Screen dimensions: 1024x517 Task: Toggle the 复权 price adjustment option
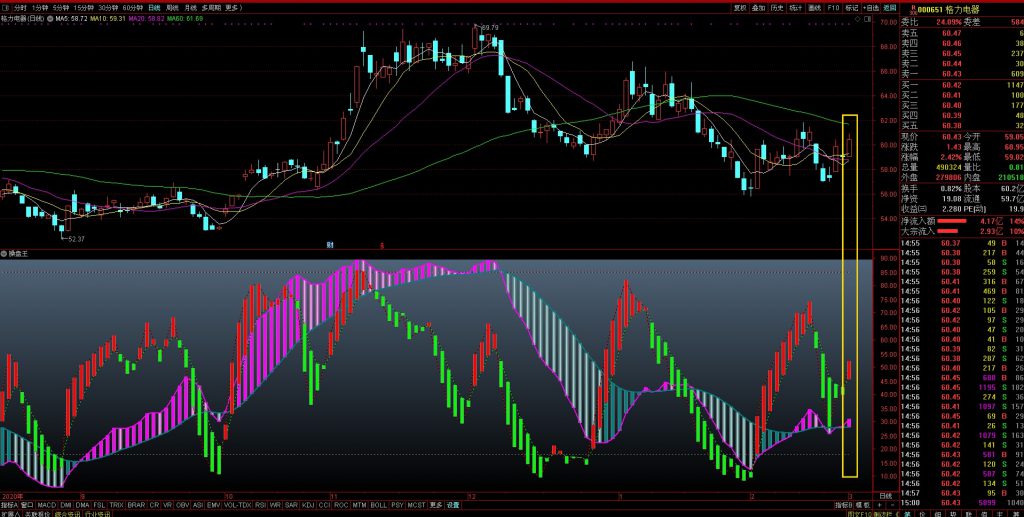point(740,7)
